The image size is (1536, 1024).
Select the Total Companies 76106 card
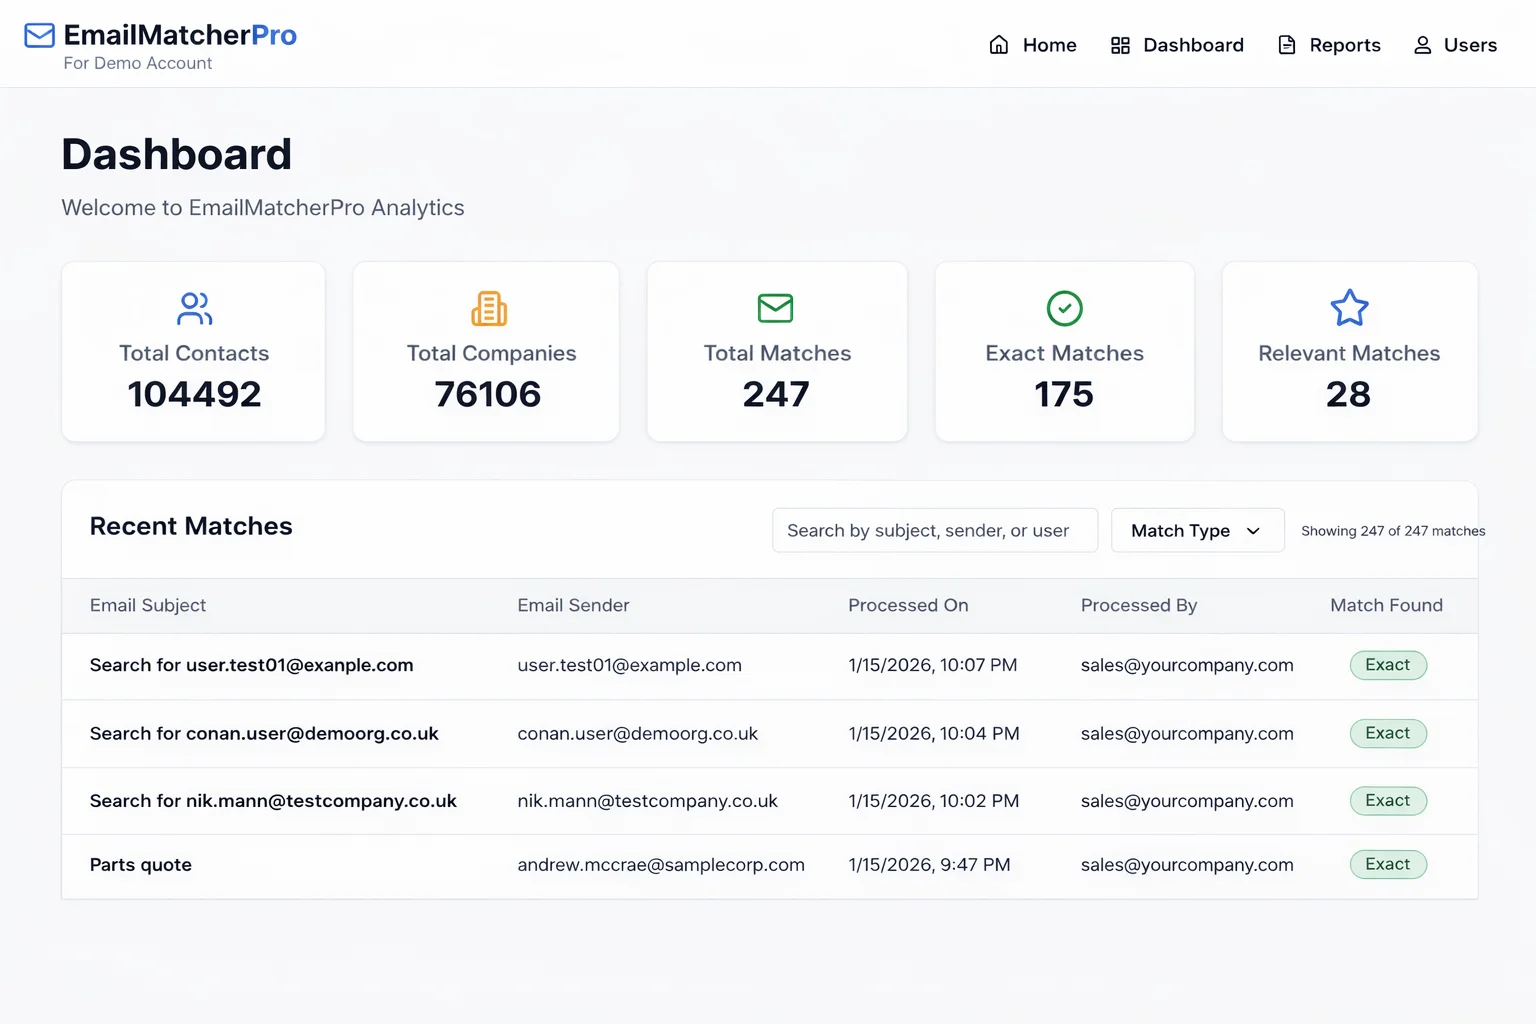(x=486, y=351)
